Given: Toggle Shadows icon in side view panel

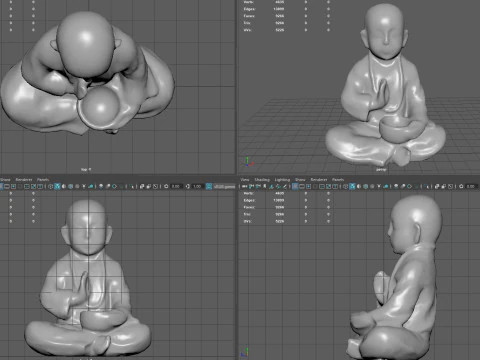Looking at the screenshot, I should pos(385,186).
